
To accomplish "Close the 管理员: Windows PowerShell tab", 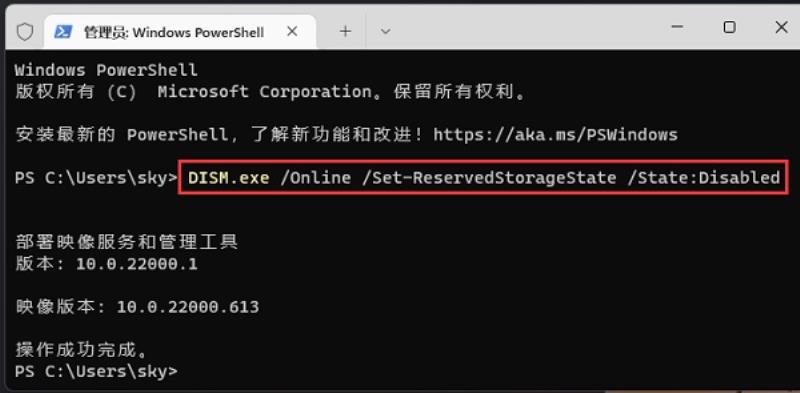I will pyautogui.click(x=292, y=32).
